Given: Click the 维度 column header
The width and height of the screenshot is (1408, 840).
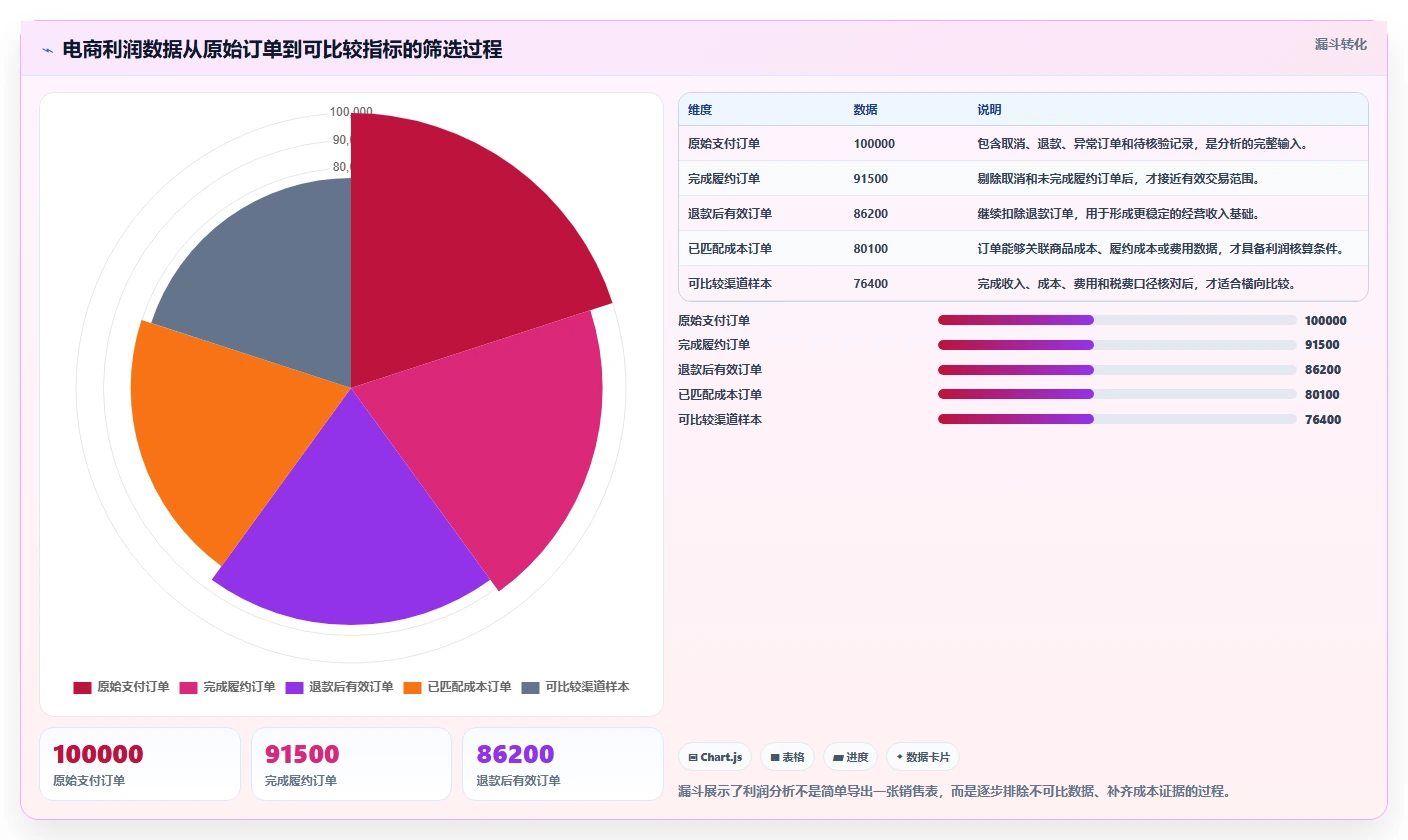Looking at the screenshot, I should [x=700, y=109].
